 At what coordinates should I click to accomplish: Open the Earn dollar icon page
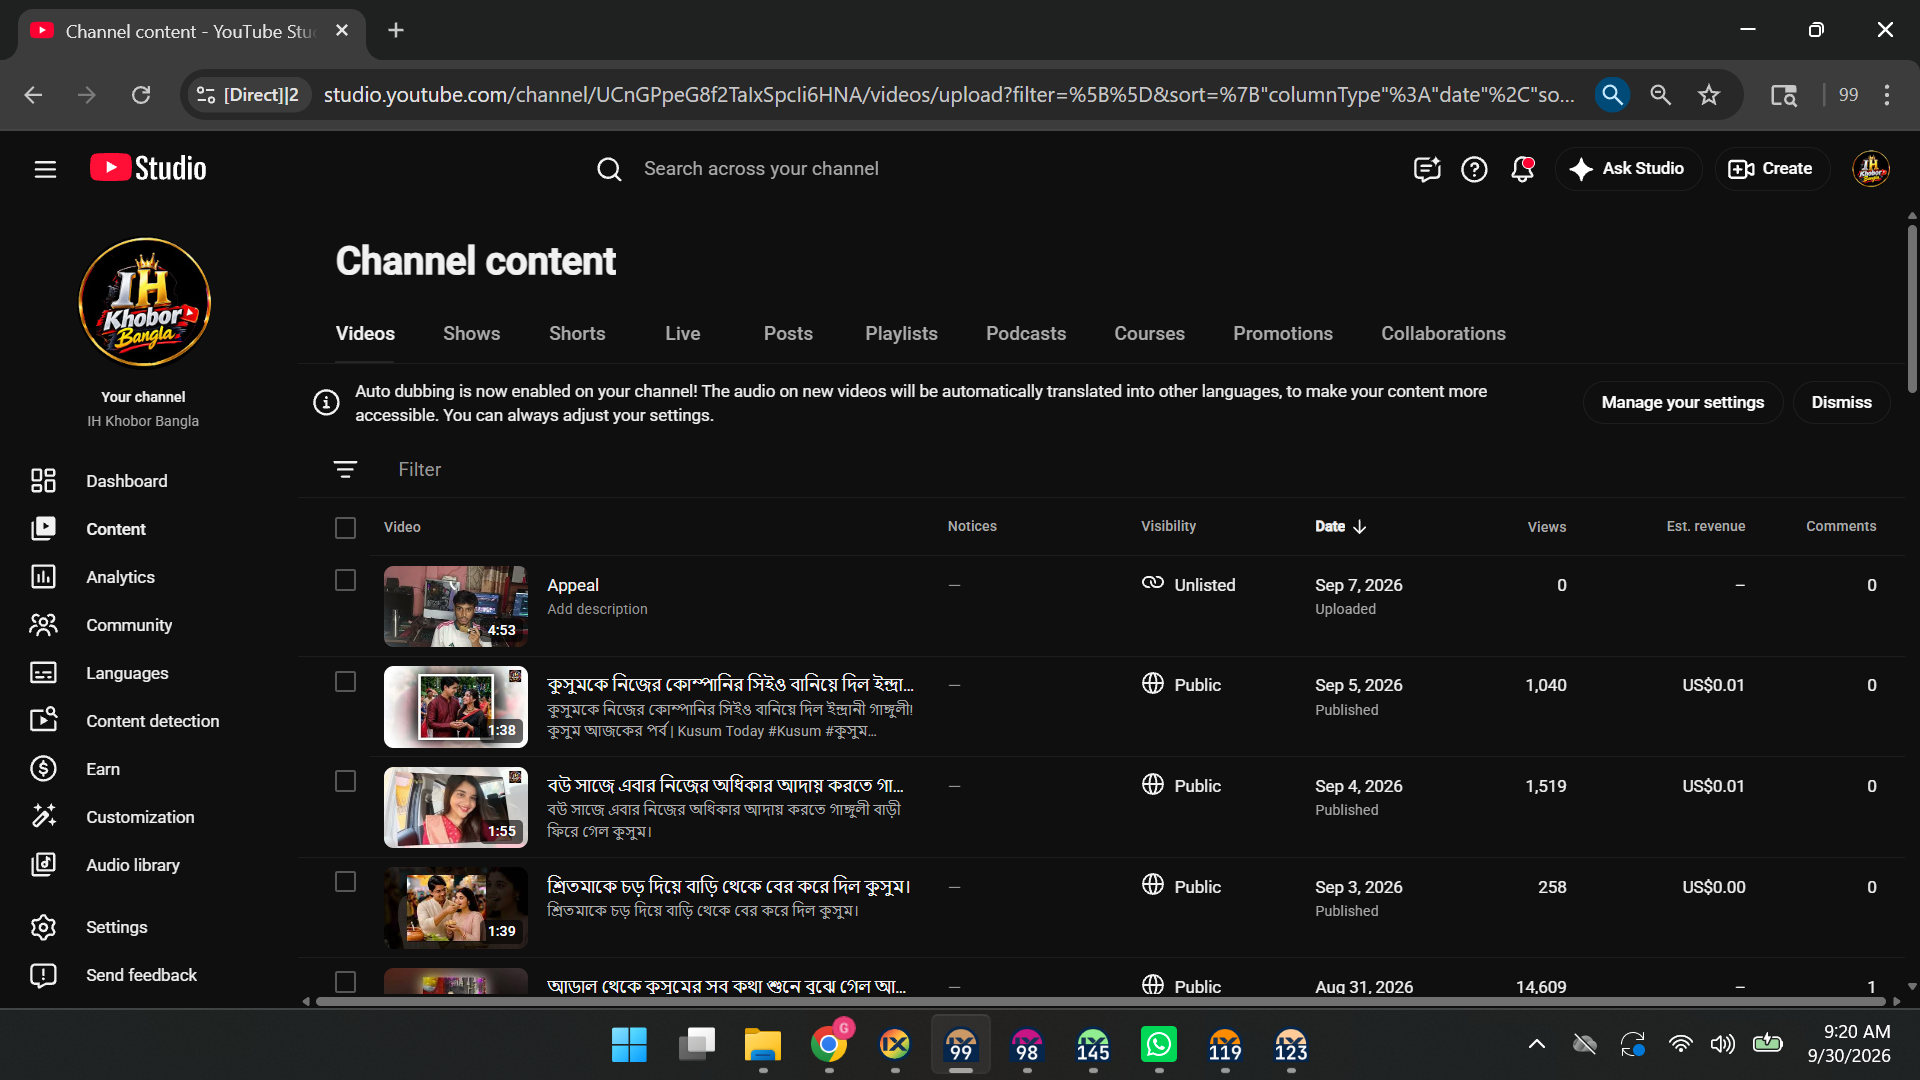point(43,769)
